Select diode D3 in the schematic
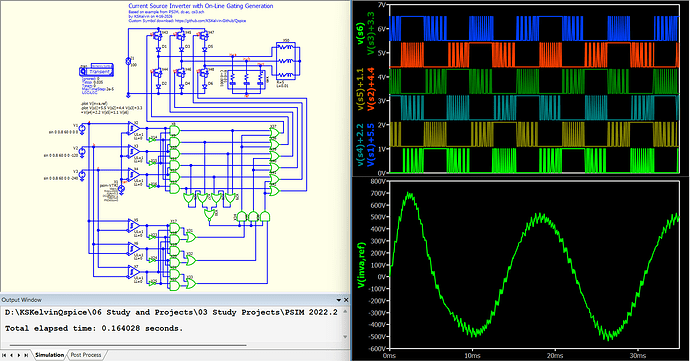Viewport: 690px width, 361px height. (181, 49)
